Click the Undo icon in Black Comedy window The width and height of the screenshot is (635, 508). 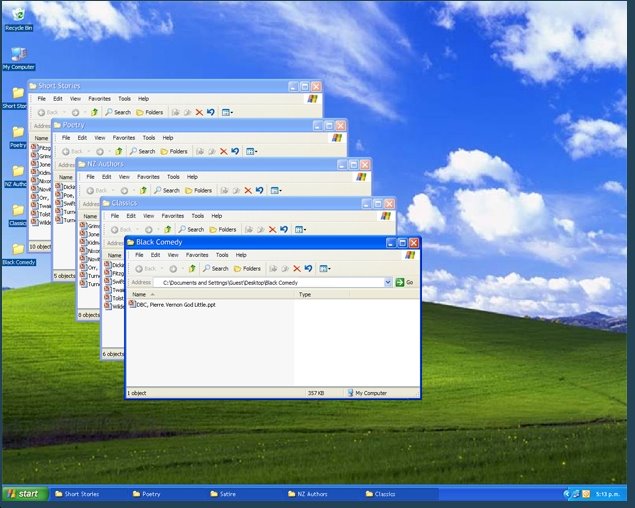click(x=309, y=268)
